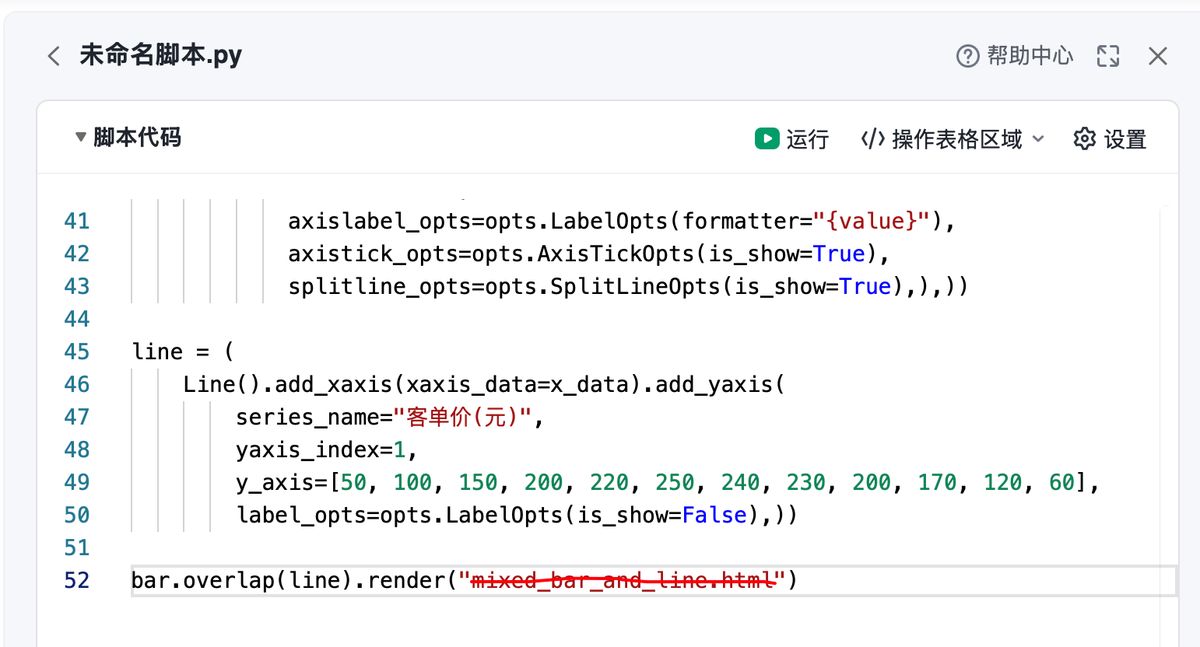Open the 帮助中心 question mark icon
The height and width of the screenshot is (647, 1200).
click(967, 56)
